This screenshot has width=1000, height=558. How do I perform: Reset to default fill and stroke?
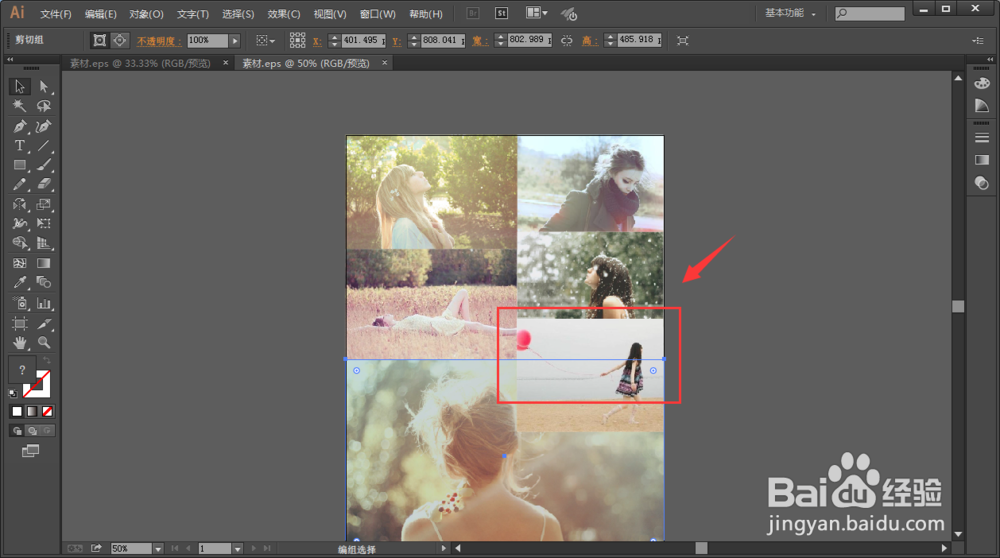click(13, 393)
